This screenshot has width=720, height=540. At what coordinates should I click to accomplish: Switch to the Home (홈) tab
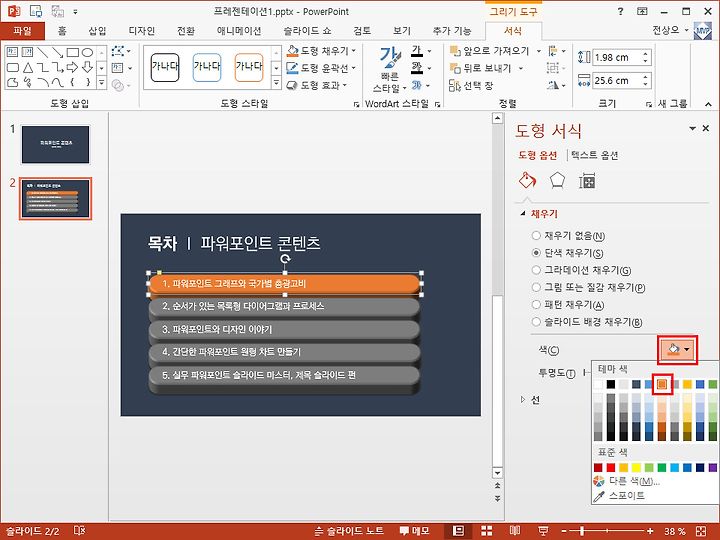point(62,31)
